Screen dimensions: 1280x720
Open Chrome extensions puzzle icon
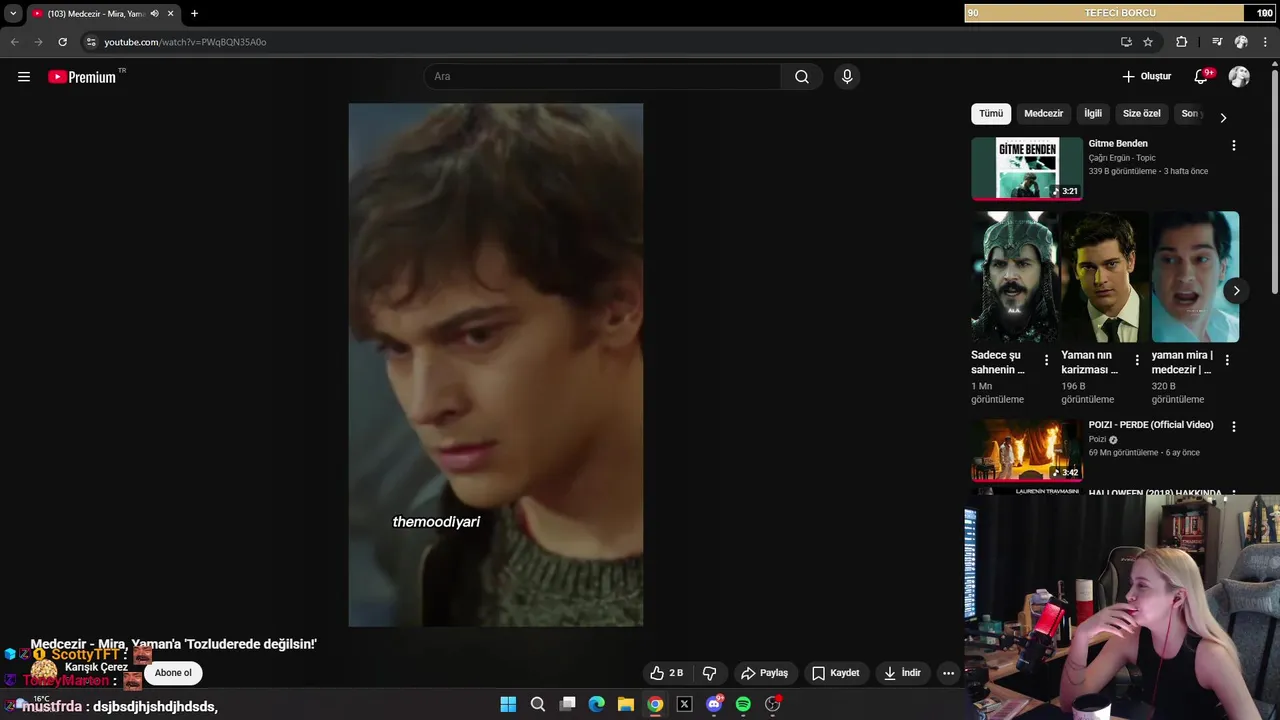[x=1182, y=42]
